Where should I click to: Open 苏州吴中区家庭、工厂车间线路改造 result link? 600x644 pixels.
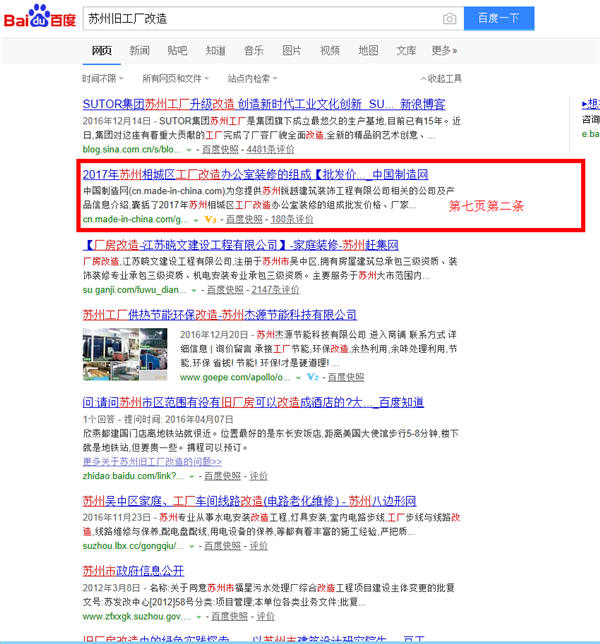(249, 501)
